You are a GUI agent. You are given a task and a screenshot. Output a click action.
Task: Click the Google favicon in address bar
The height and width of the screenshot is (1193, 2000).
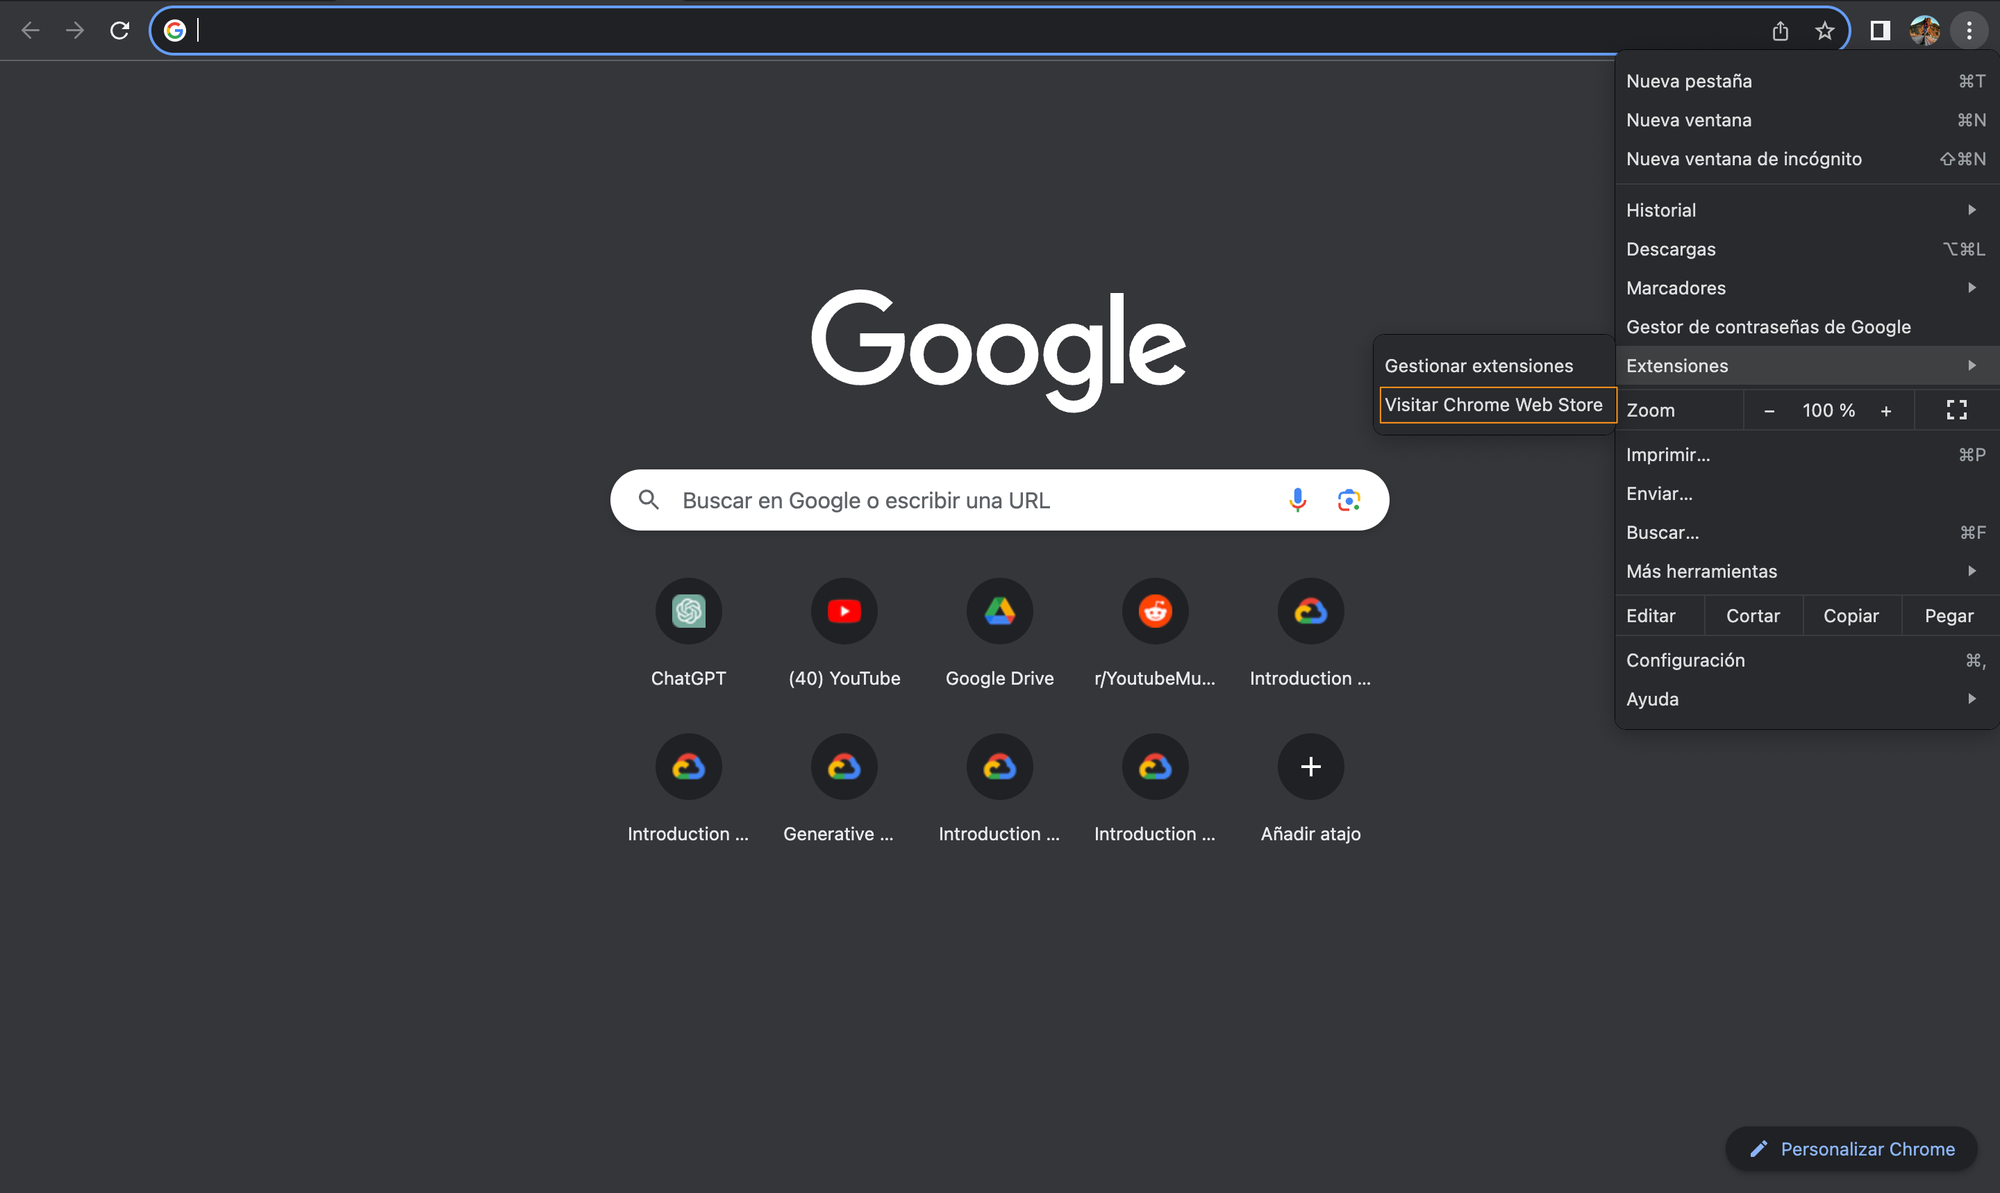175,30
